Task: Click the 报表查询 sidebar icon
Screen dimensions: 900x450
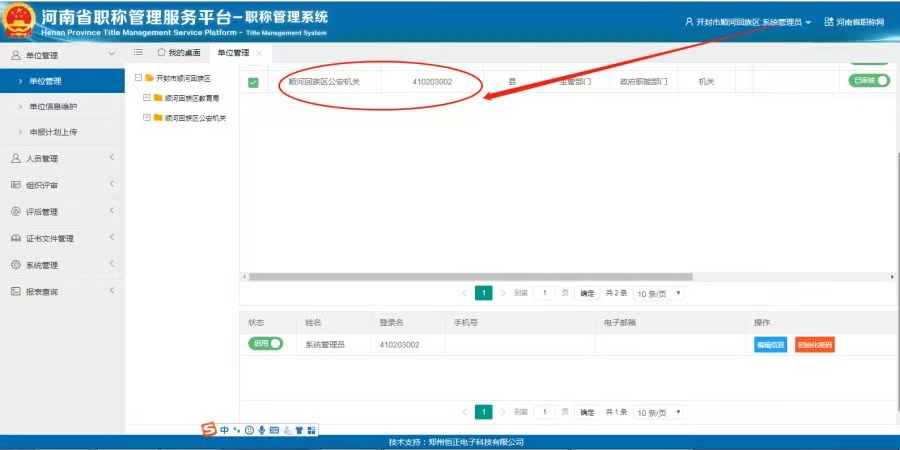Action: (x=15, y=291)
